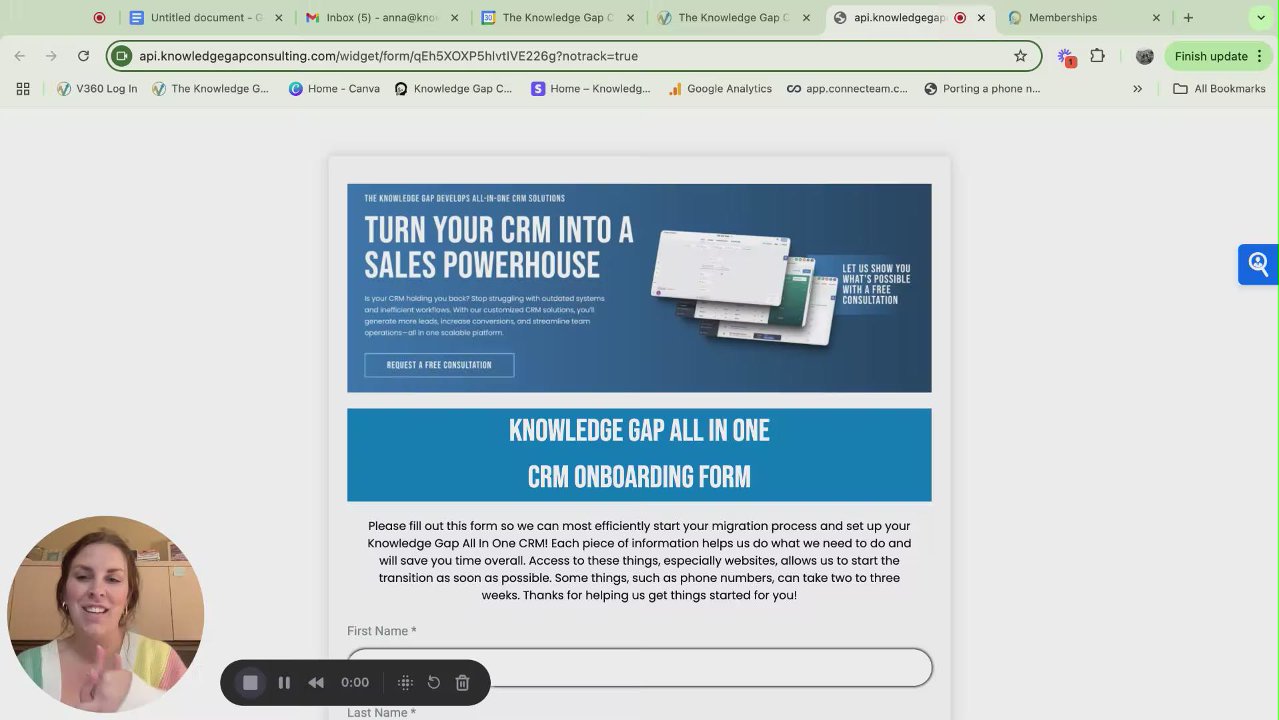Switch to the Gmail Inbox tab

coord(383,17)
